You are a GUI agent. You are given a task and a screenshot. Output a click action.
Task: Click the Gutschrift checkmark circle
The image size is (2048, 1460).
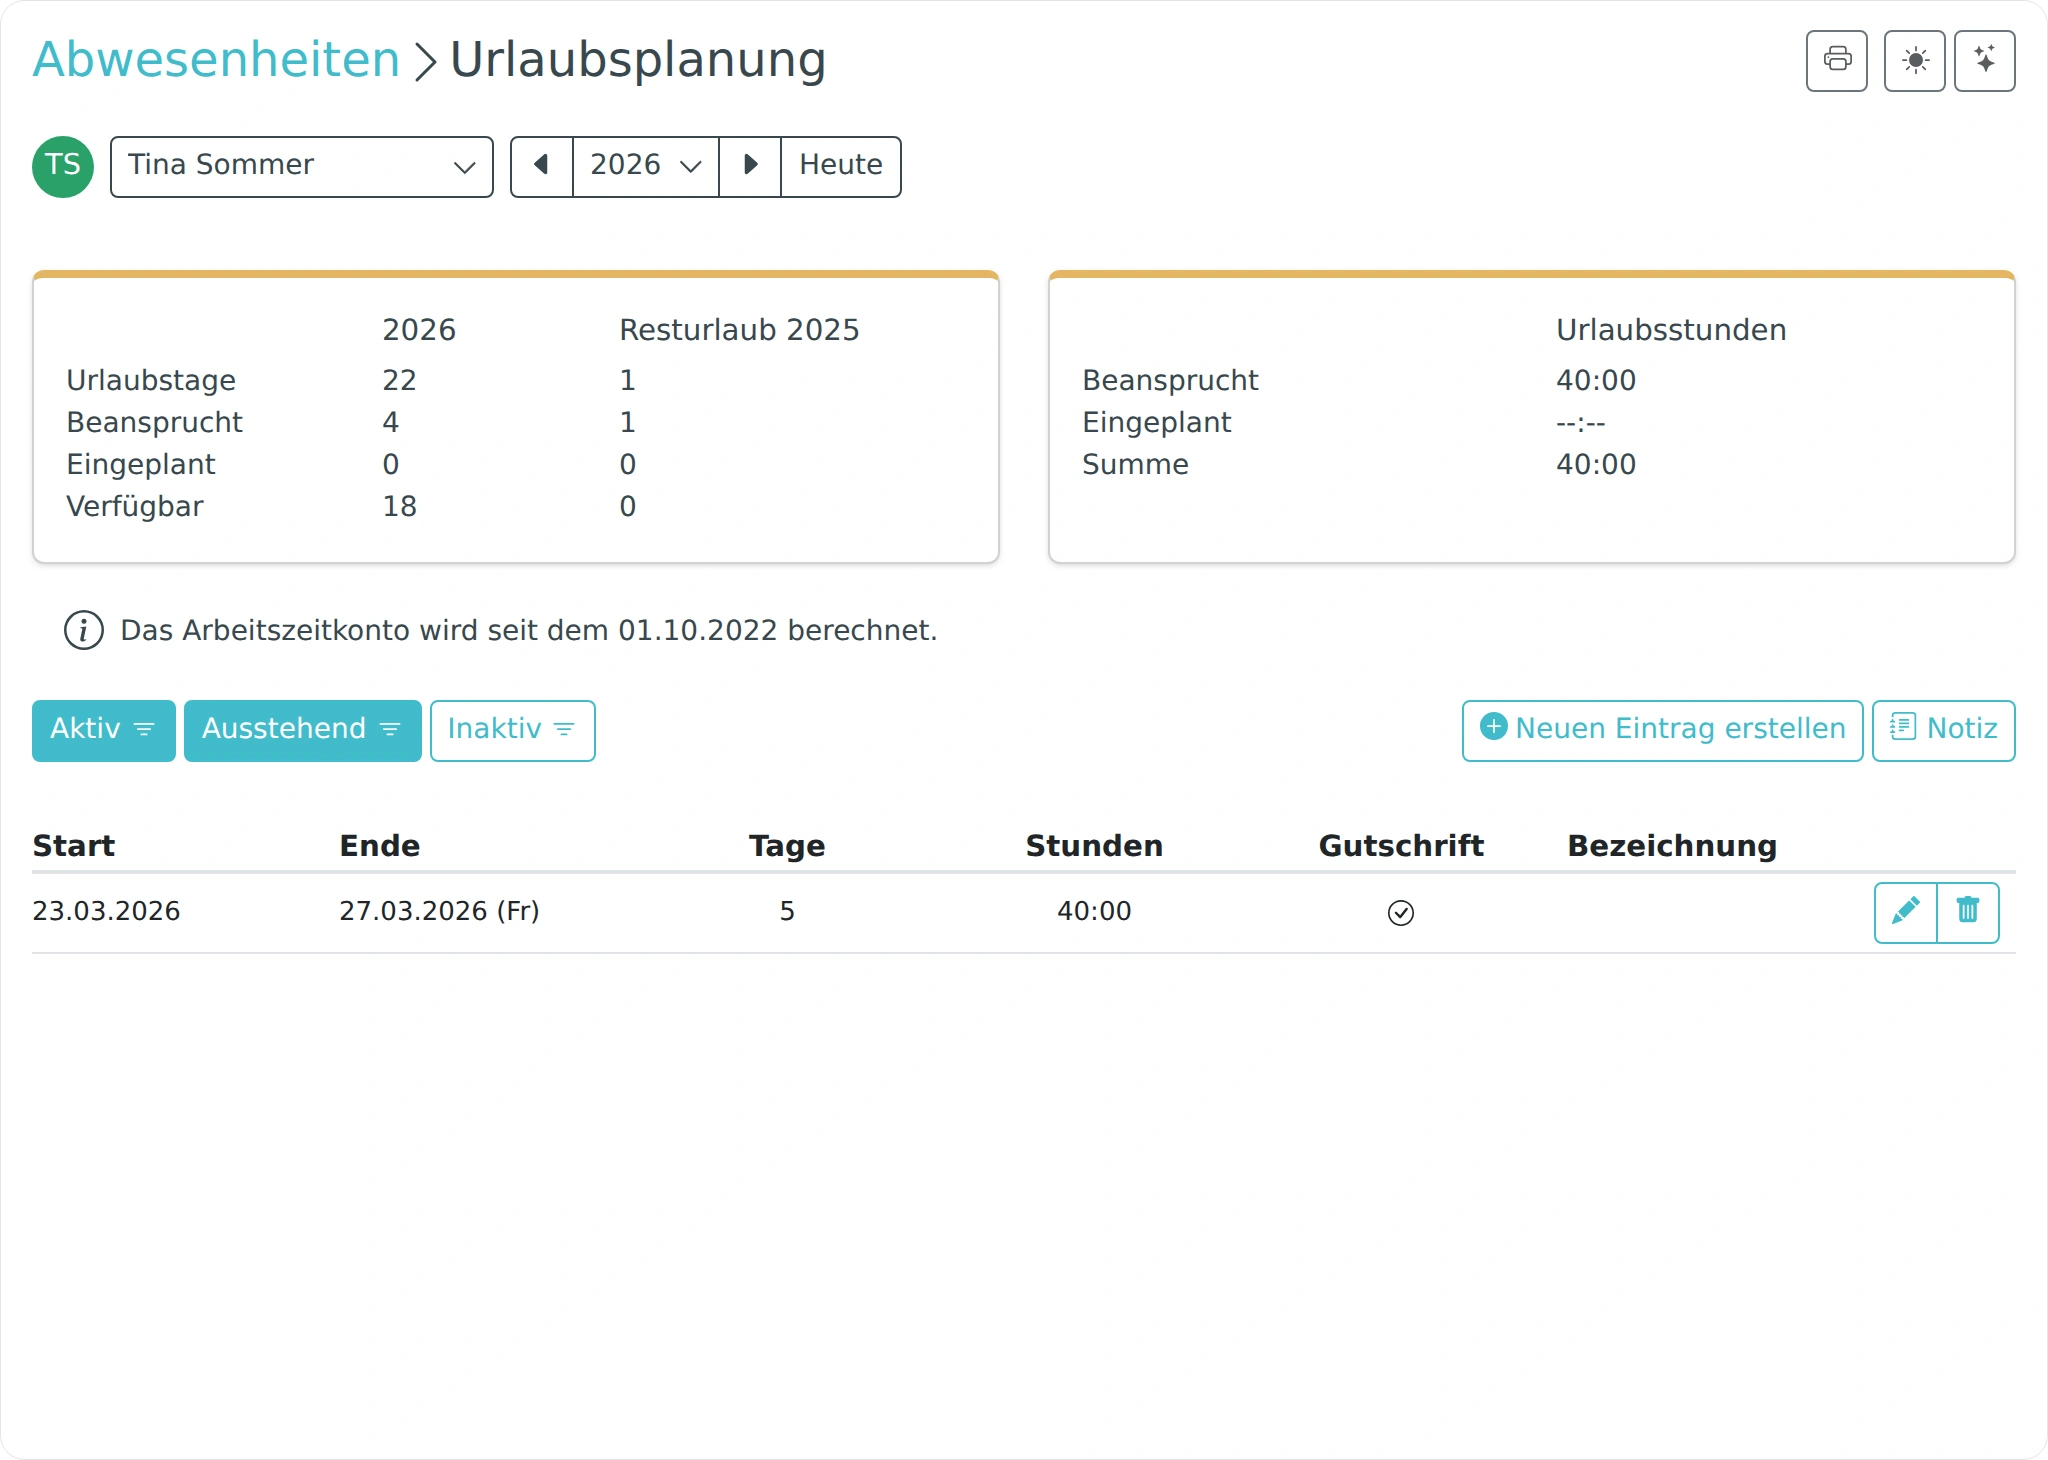tap(1401, 913)
